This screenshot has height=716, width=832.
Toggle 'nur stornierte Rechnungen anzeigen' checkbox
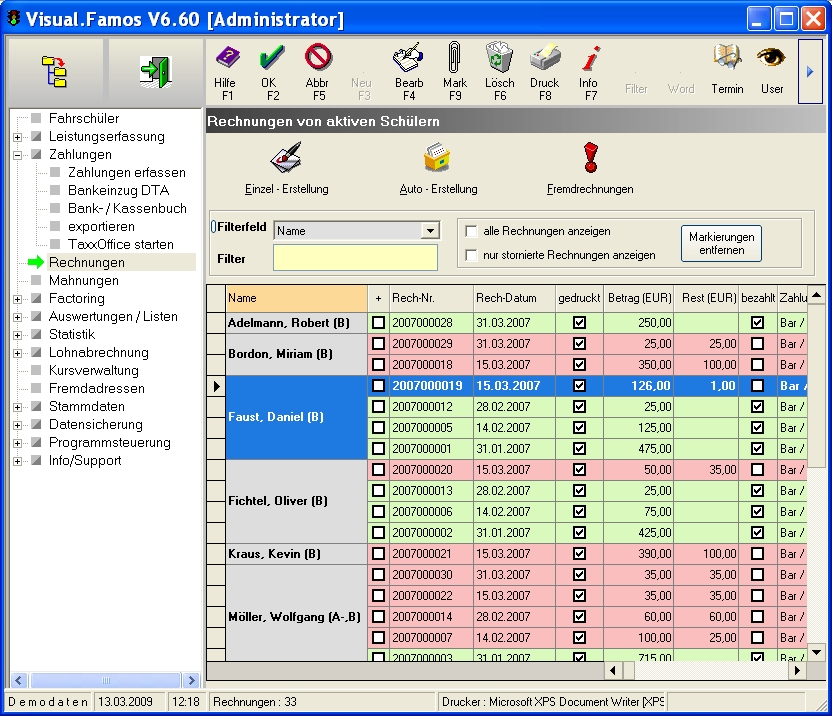click(471, 255)
